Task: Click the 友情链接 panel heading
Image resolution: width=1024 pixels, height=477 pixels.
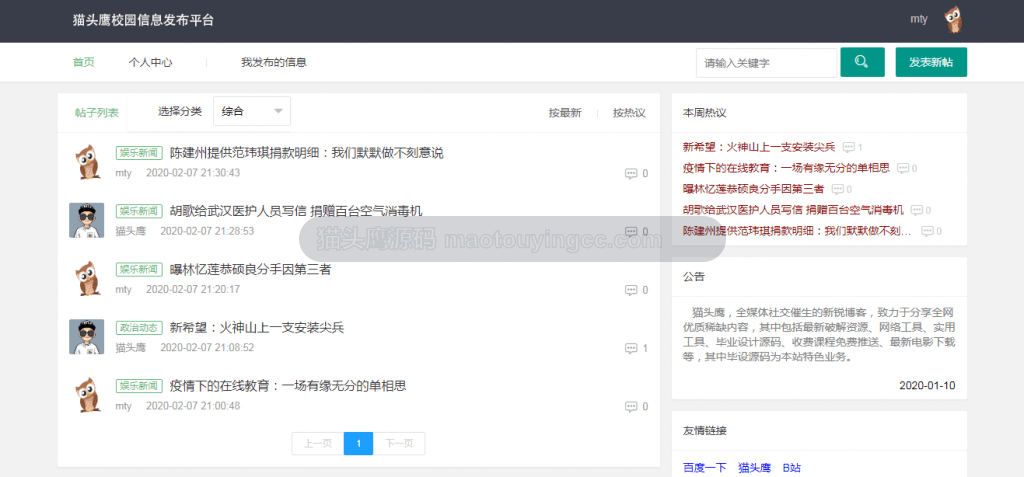Action: 705,431
